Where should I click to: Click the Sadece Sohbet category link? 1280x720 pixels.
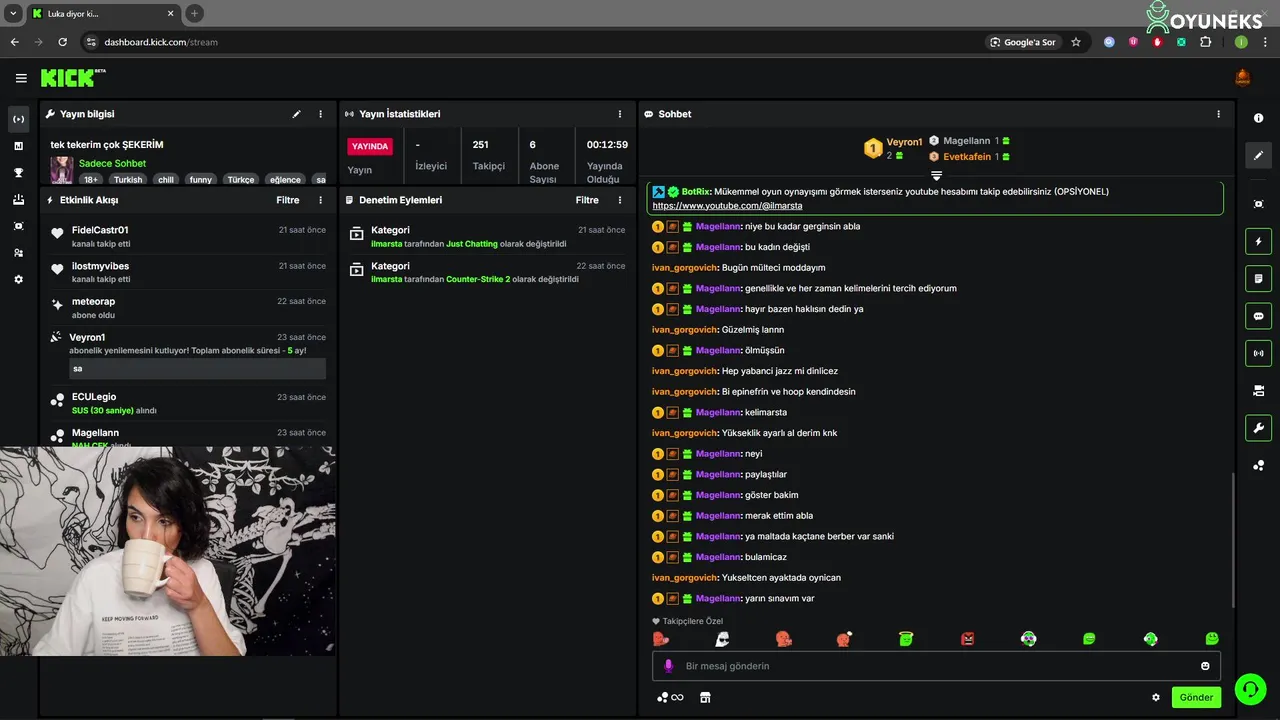click(112, 163)
